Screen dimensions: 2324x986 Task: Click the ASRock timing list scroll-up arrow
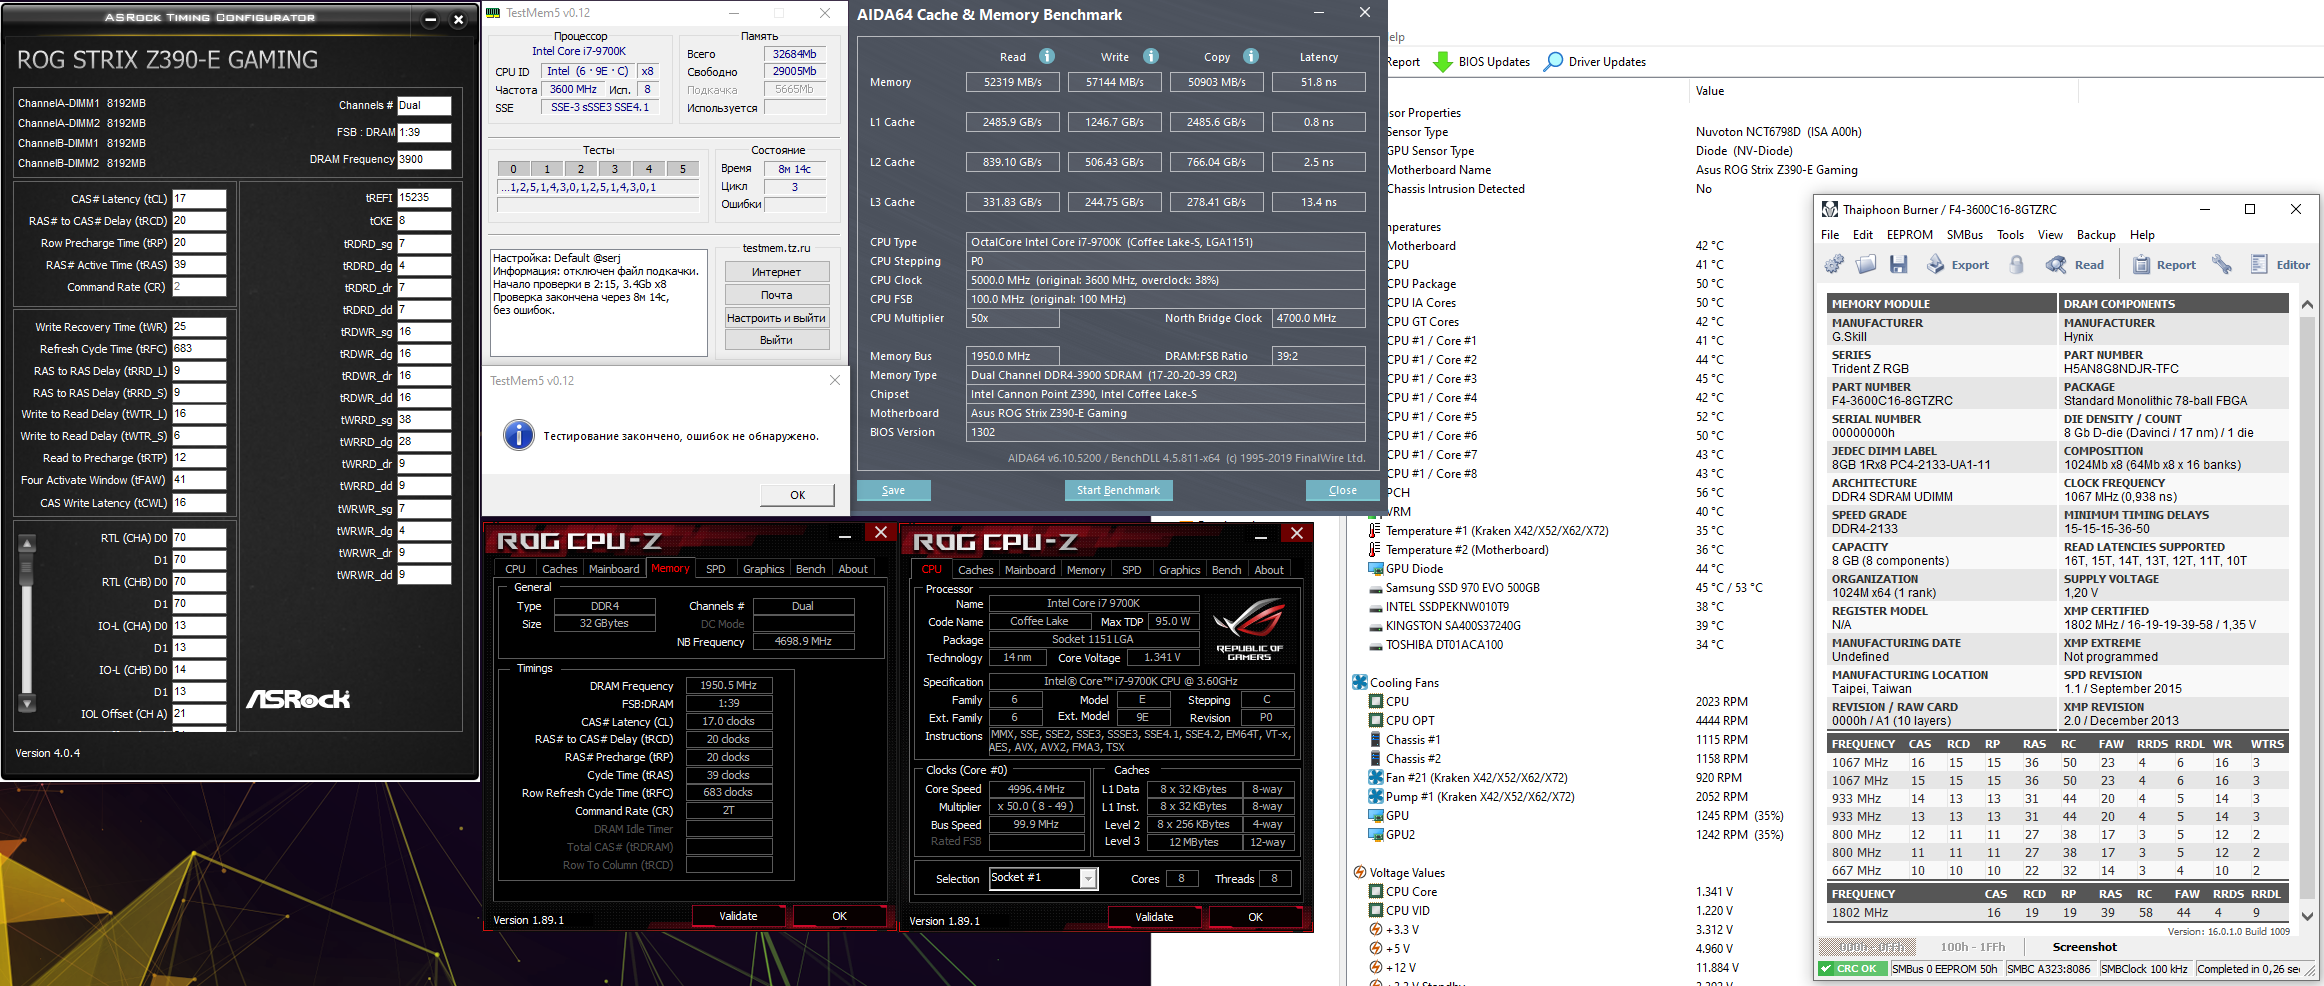[27, 543]
